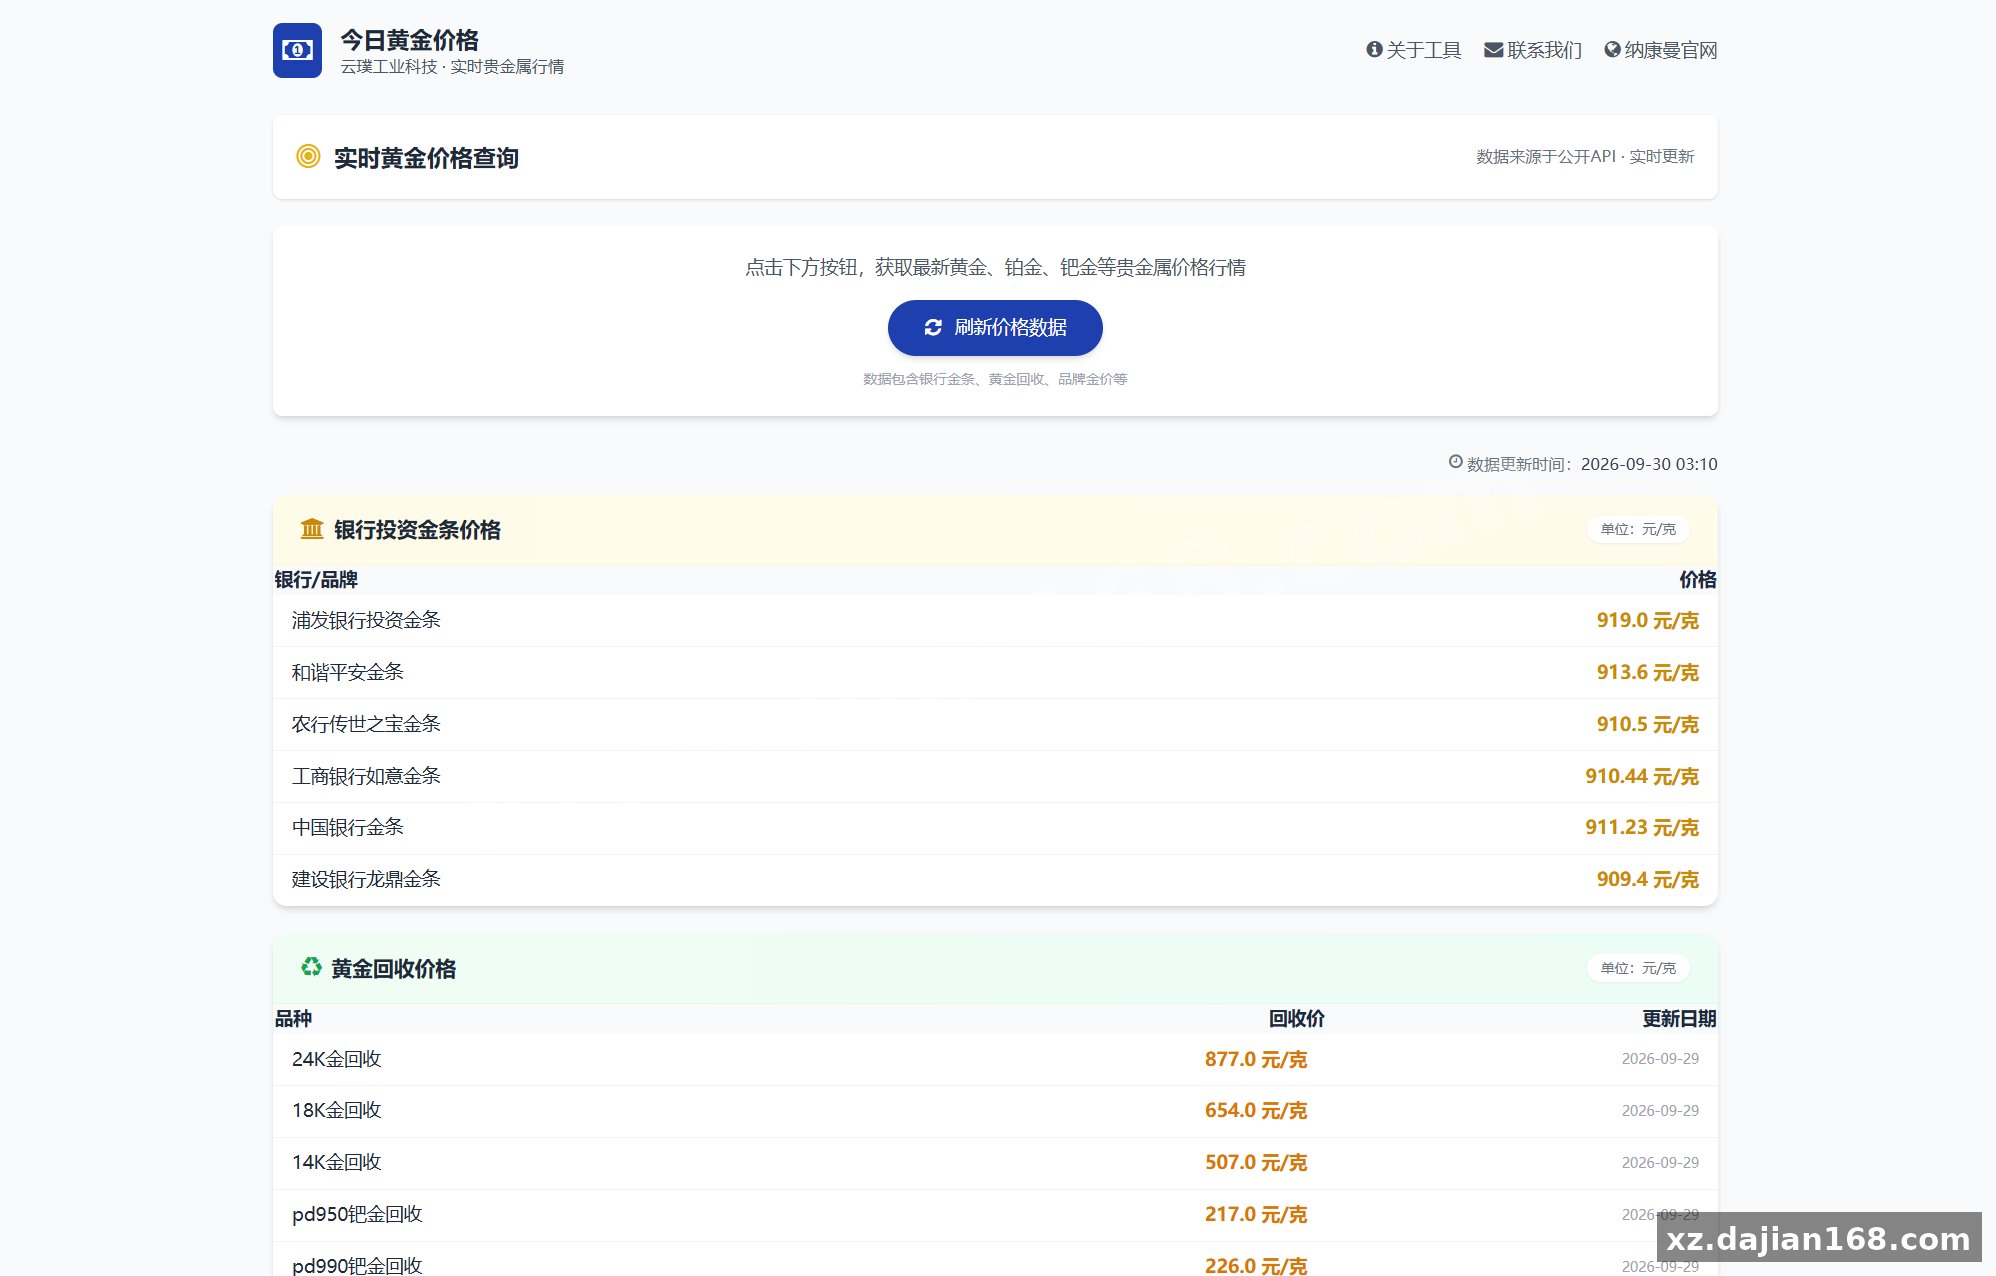Click the recycle price 507.0 元/克
The width and height of the screenshot is (1996, 1276).
[x=1256, y=1163]
